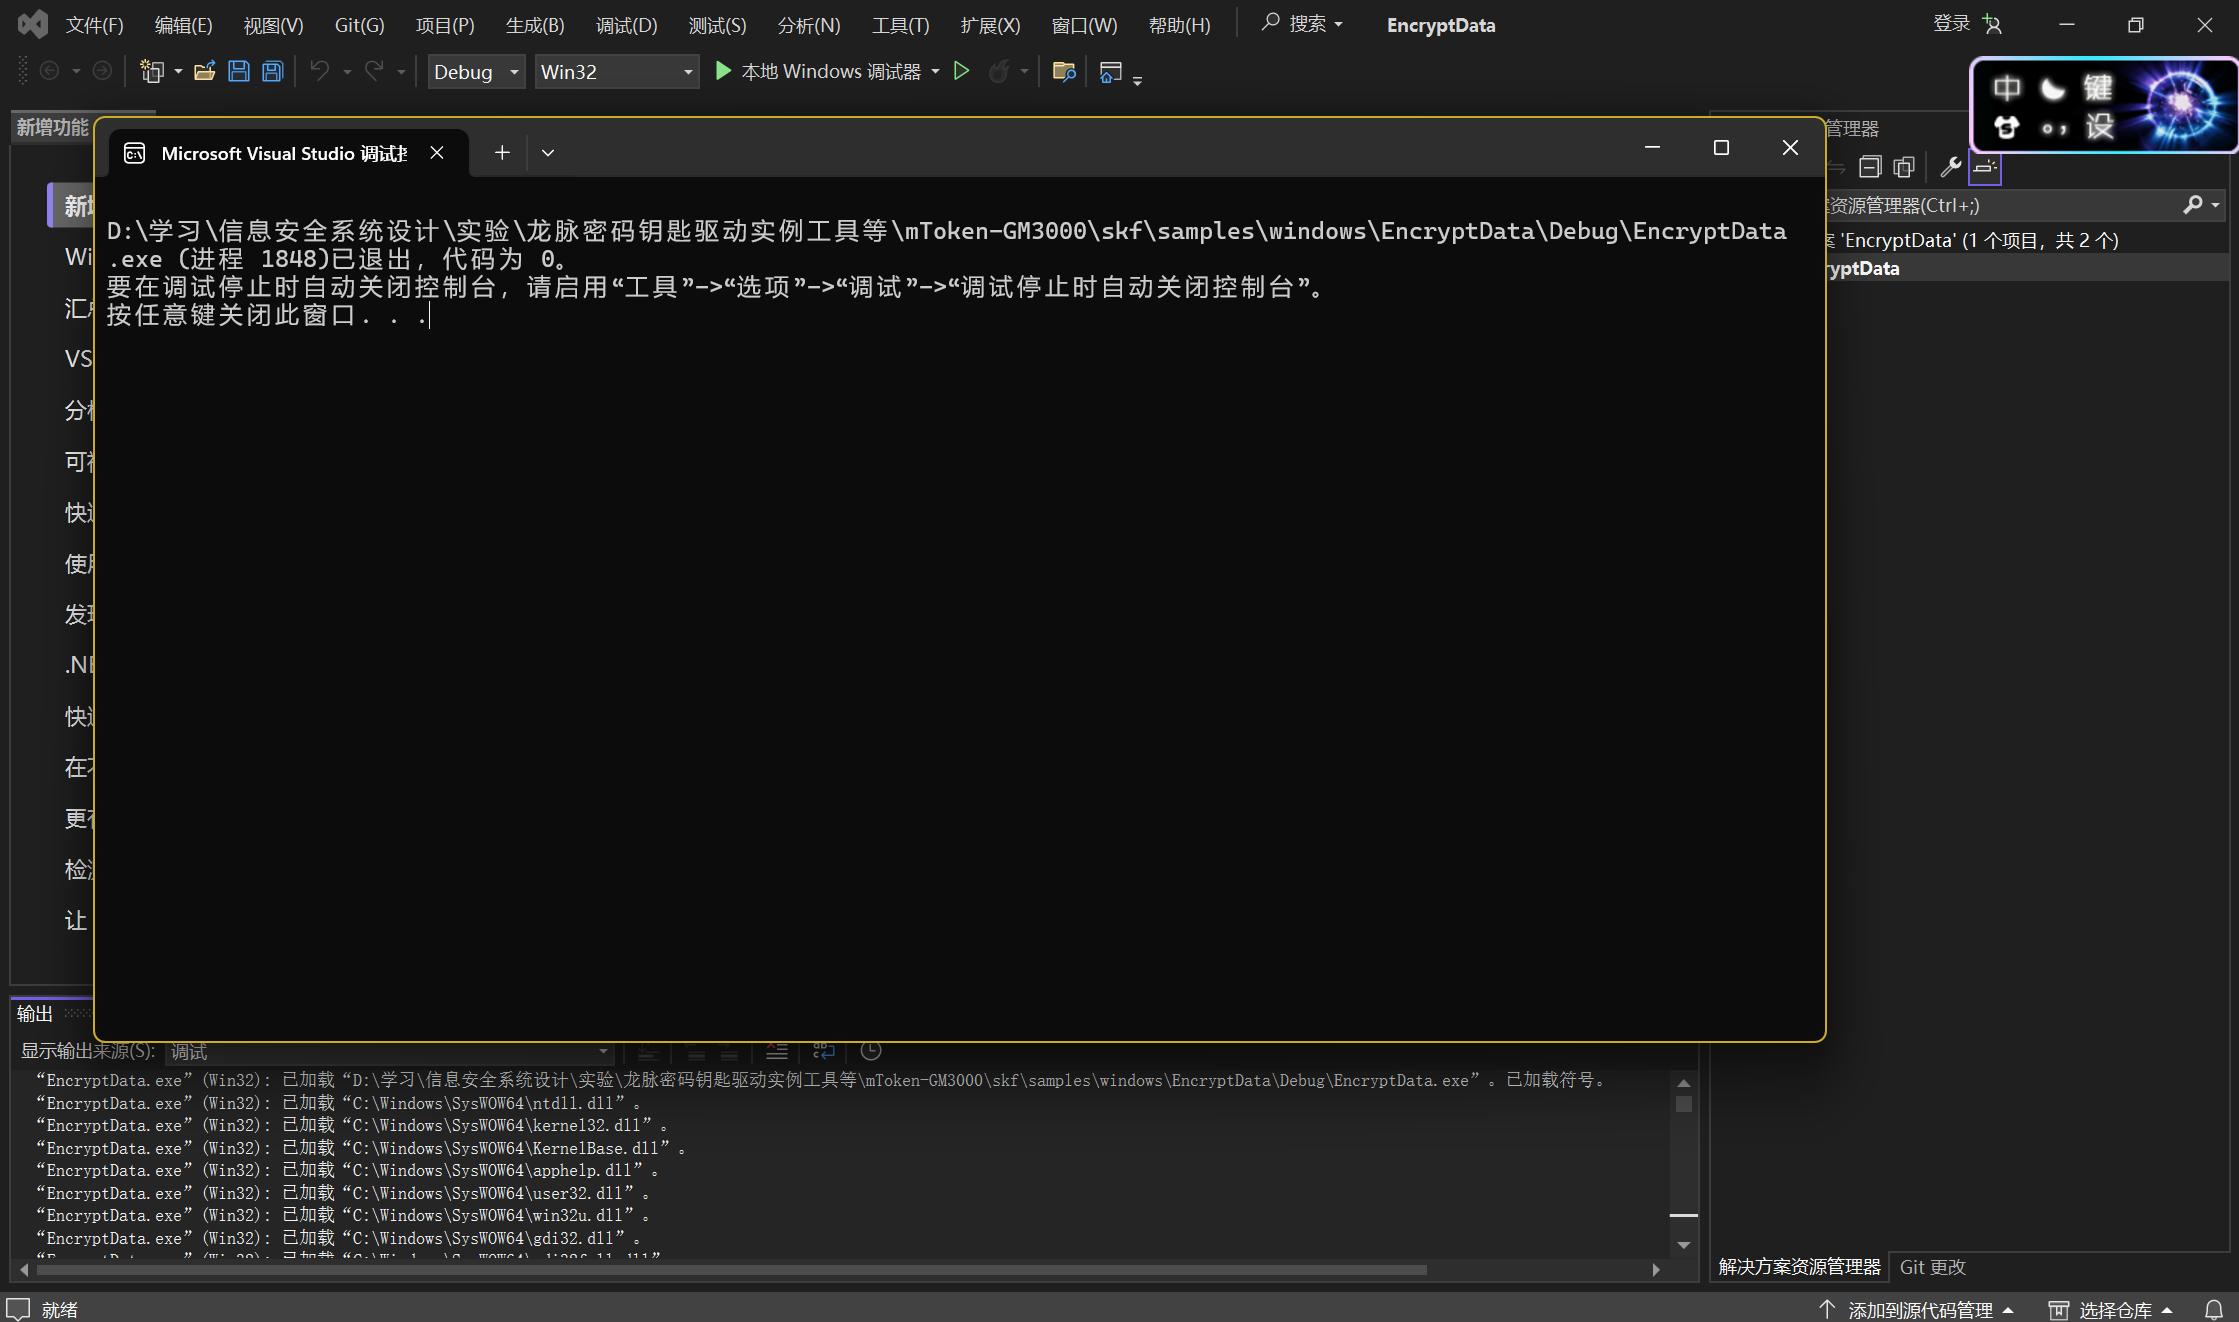
Task: Toggle the IME Chinese/English mode indicator
Action: pyautogui.click(x=2006, y=88)
